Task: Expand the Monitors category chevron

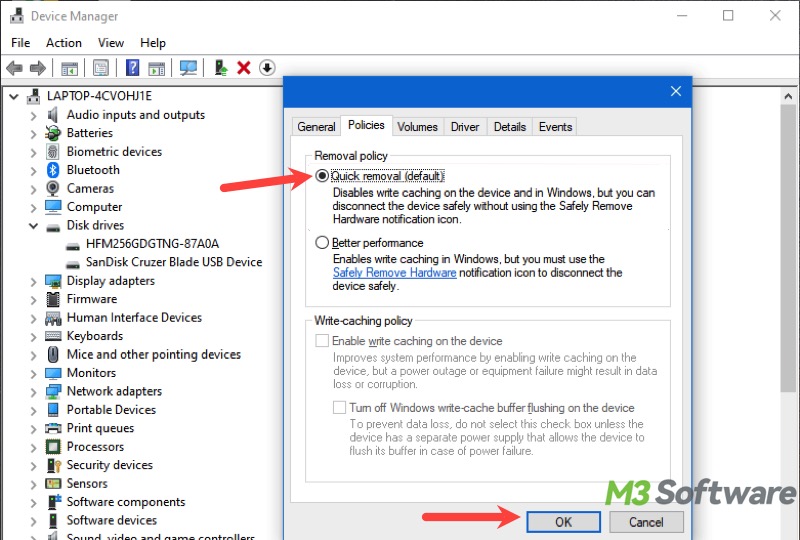Action: [x=34, y=374]
